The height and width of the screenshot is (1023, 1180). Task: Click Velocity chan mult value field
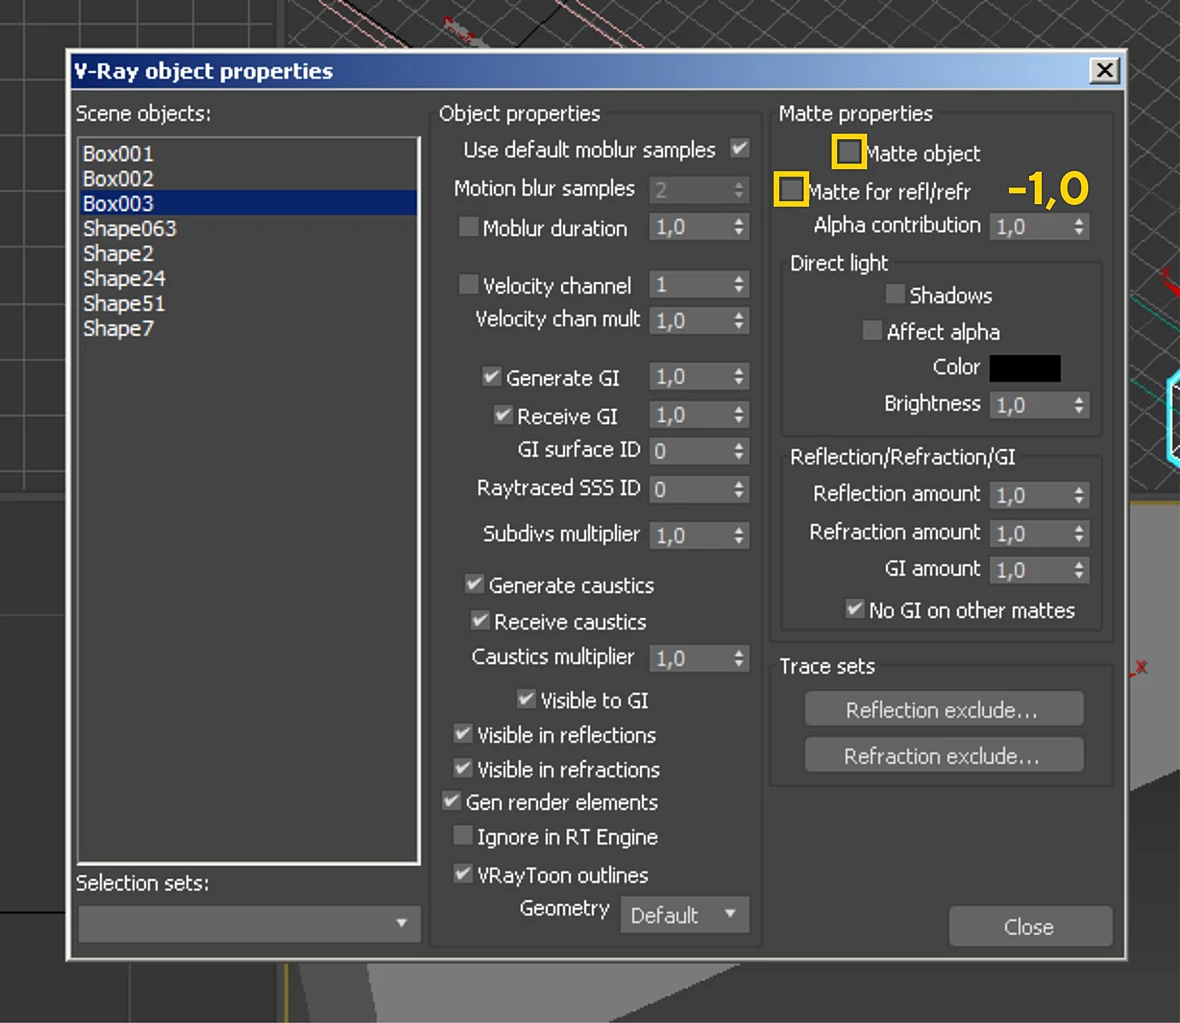click(690, 321)
